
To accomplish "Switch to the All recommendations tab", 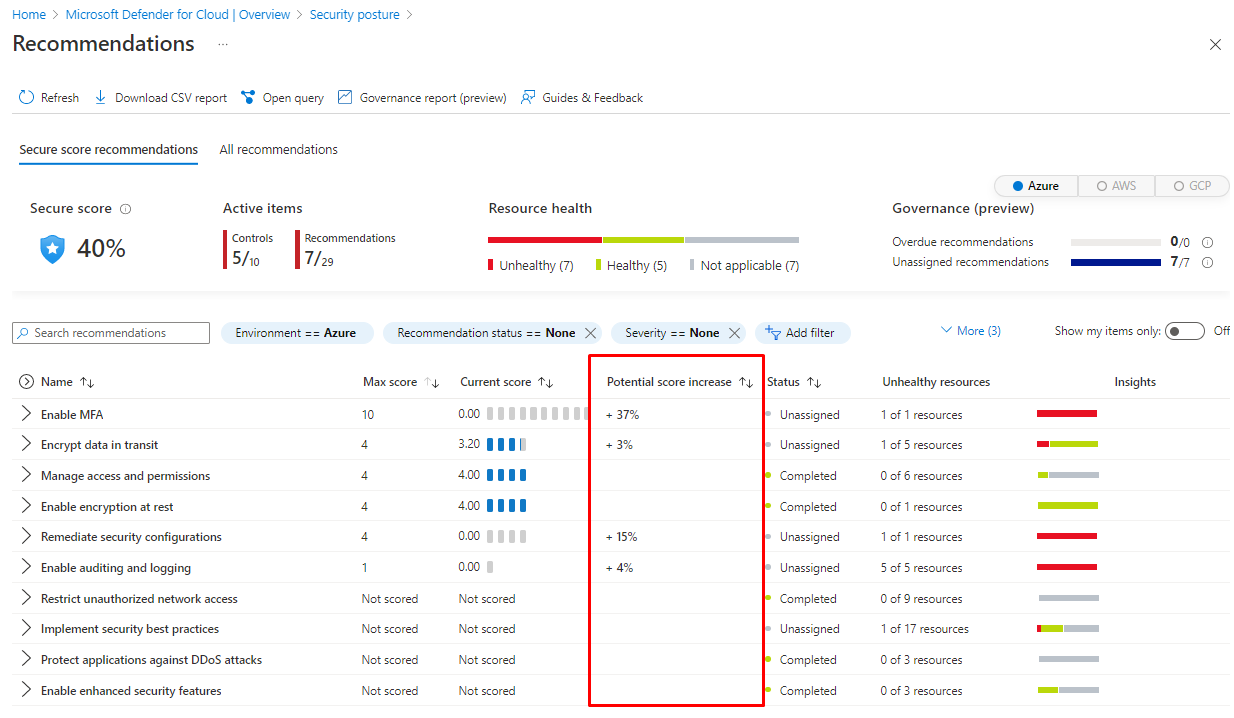I will [278, 150].
